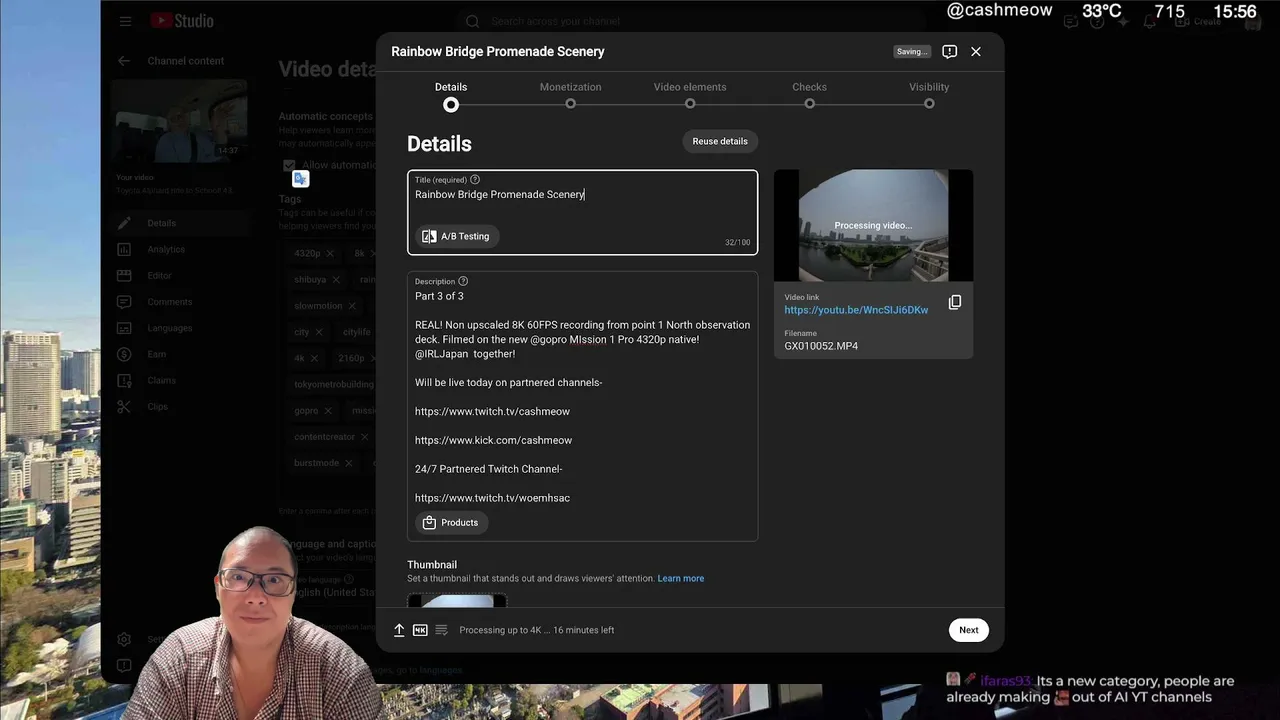Click the checks status icon before the processing text
Image resolution: width=1280 pixels, height=720 pixels.
coord(441,630)
